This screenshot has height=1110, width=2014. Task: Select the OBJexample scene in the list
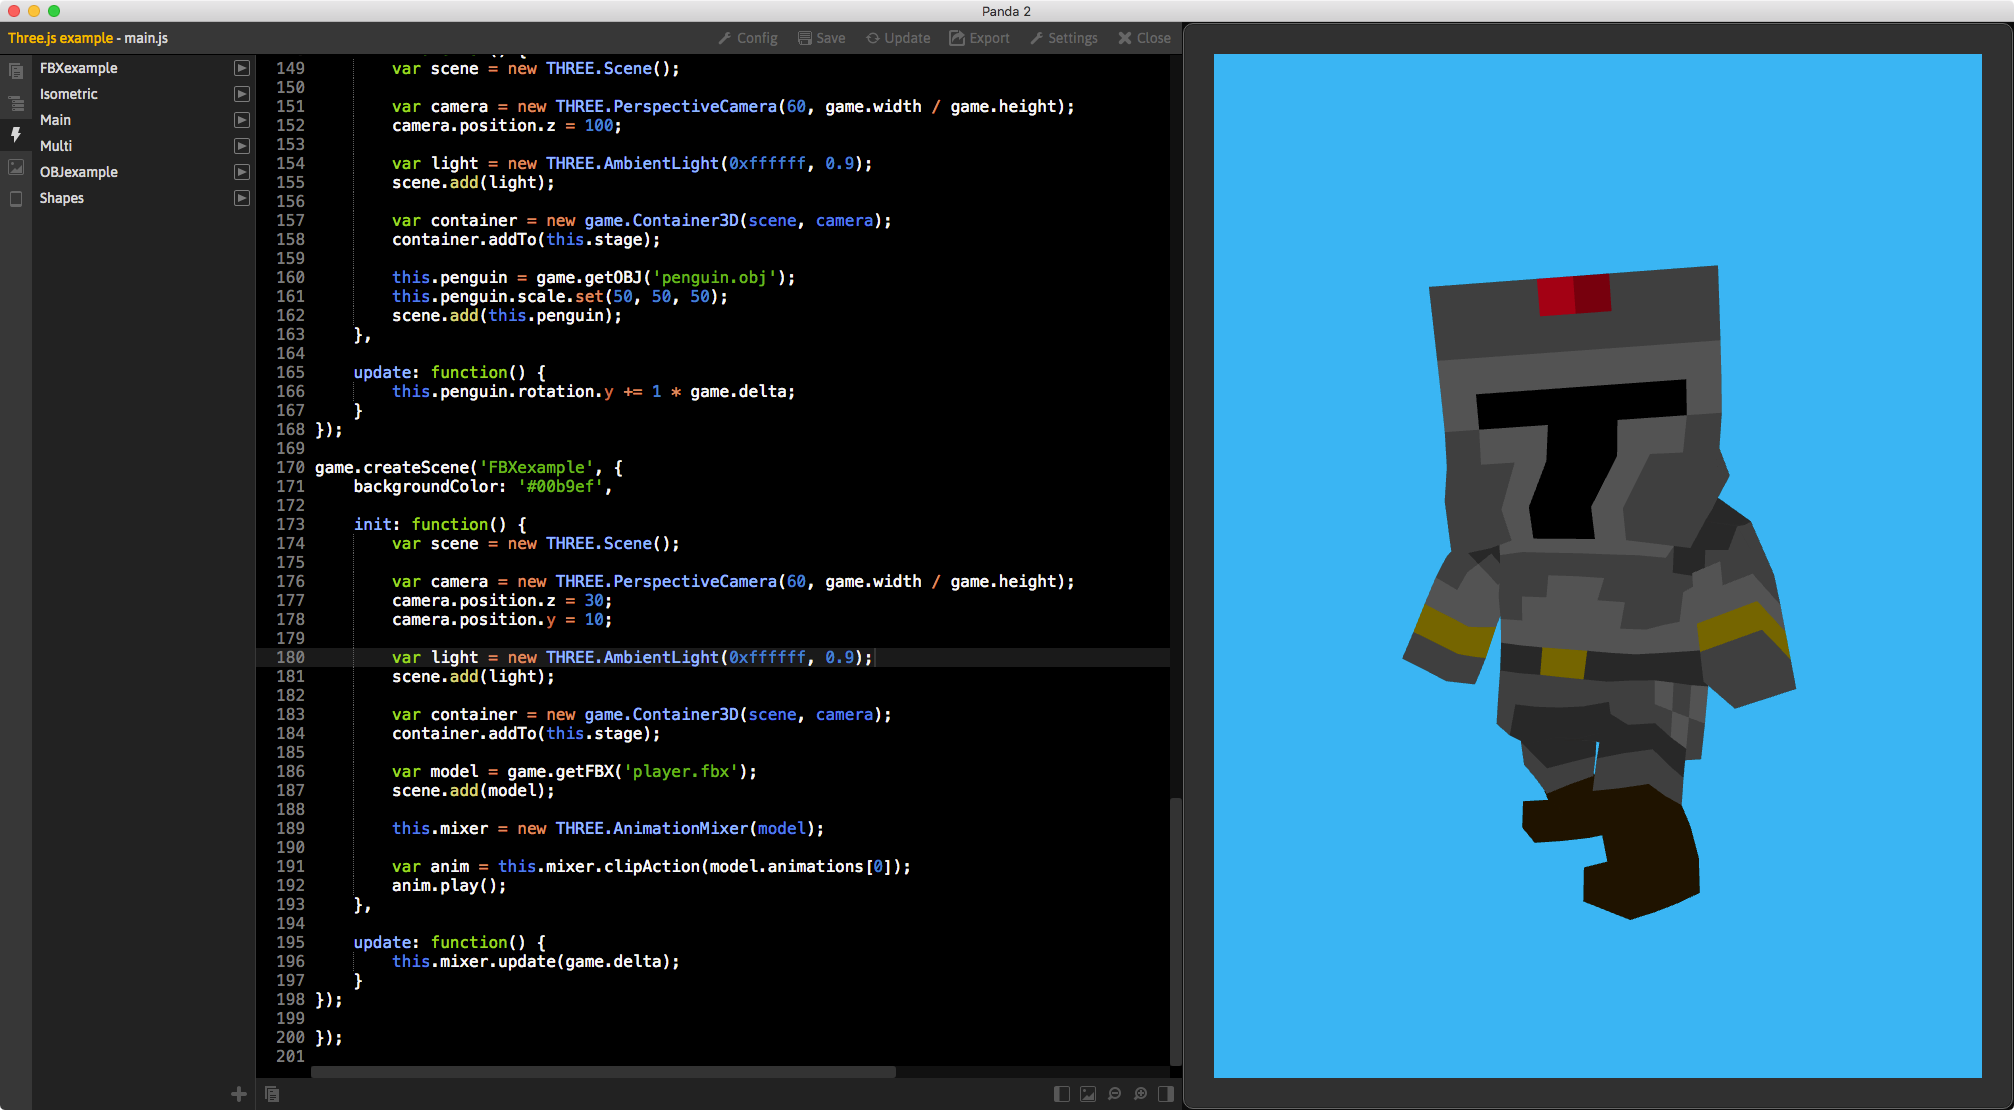79,172
